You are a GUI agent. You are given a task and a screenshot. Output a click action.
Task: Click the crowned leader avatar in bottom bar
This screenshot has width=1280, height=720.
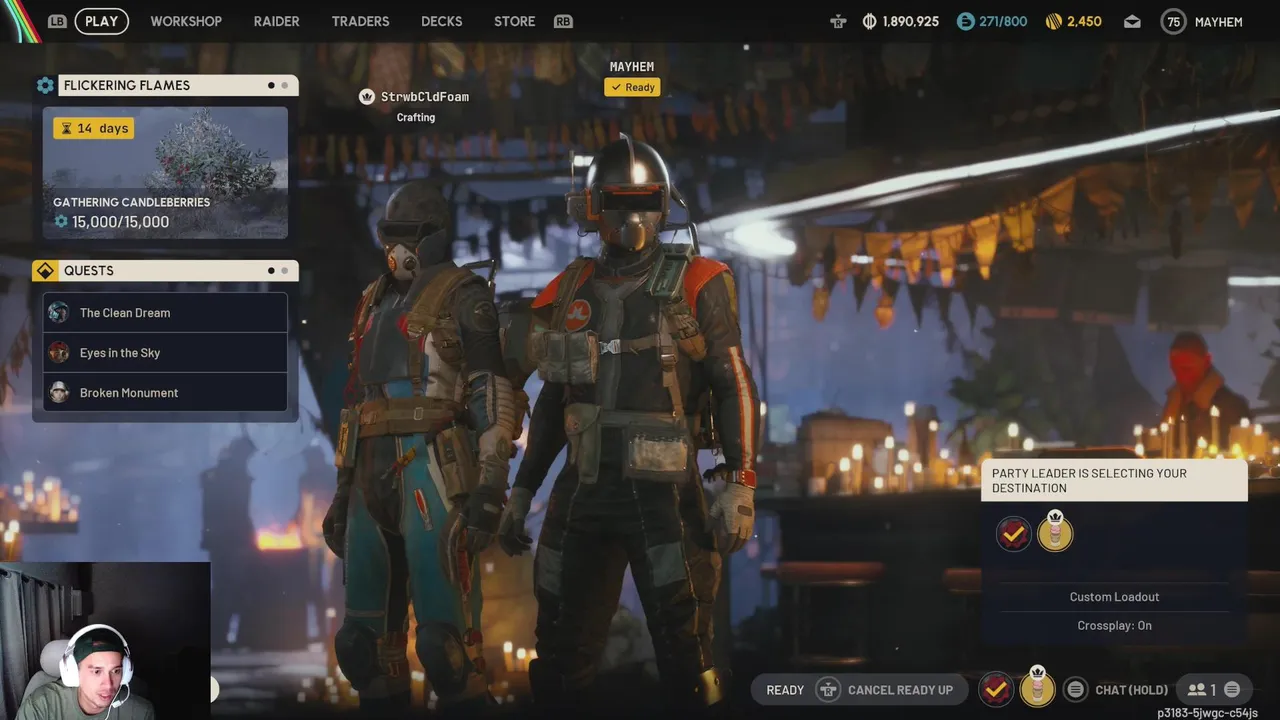coord(1037,687)
